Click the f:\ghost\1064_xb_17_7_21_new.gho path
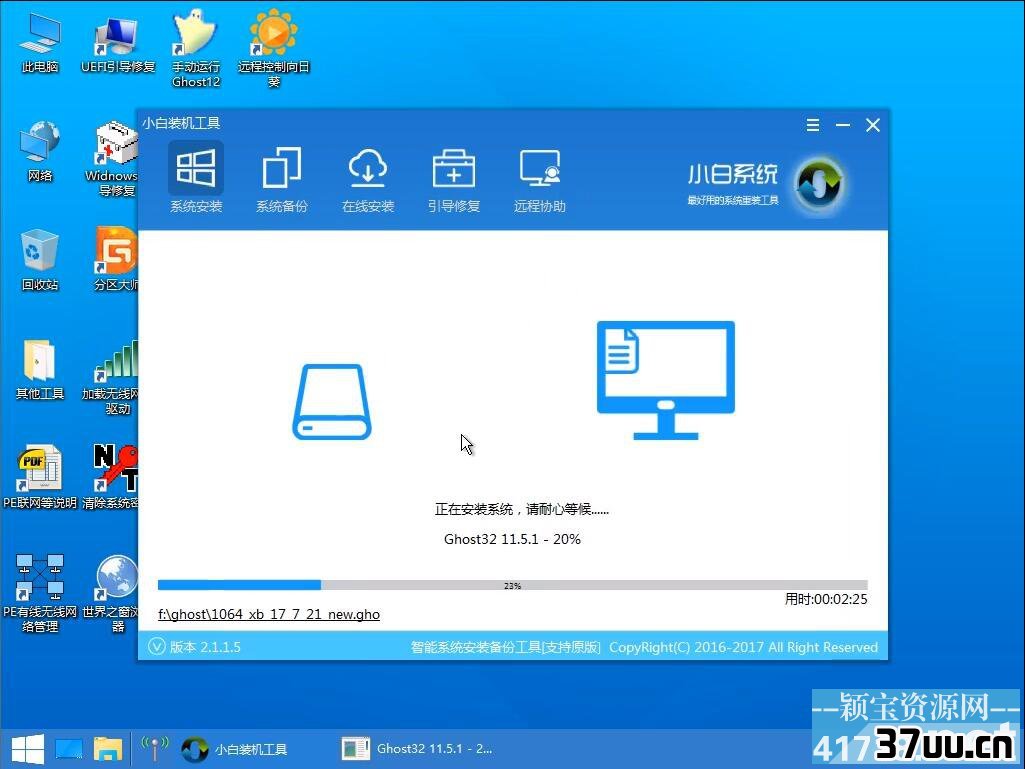 [269, 614]
